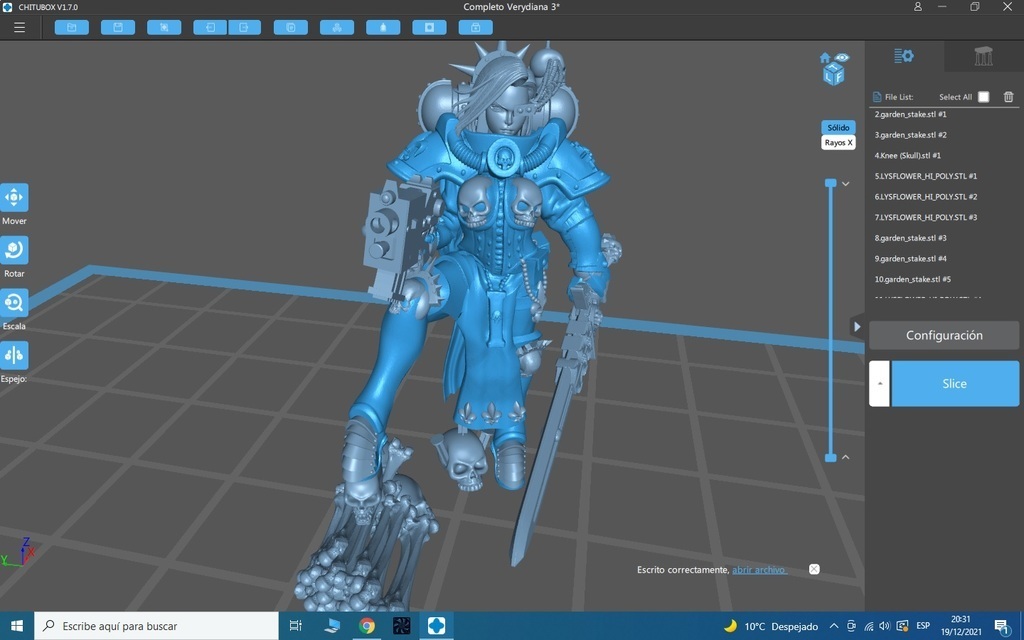Select the Mover tool
Viewport: 1024px width, 640px height.
pyautogui.click(x=14, y=197)
